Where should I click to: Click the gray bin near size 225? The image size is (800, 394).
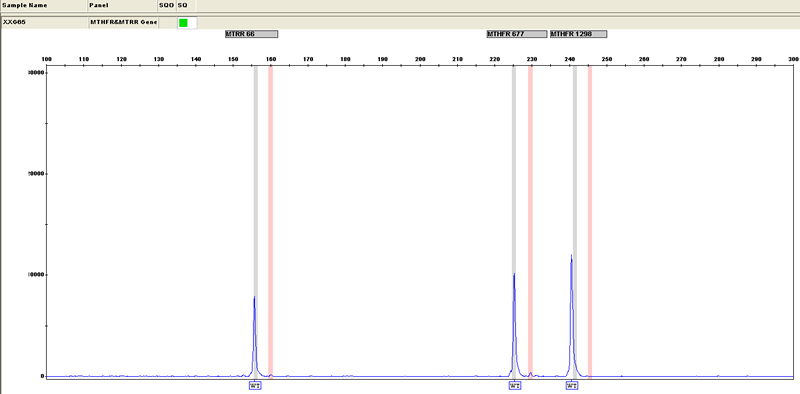(514, 221)
